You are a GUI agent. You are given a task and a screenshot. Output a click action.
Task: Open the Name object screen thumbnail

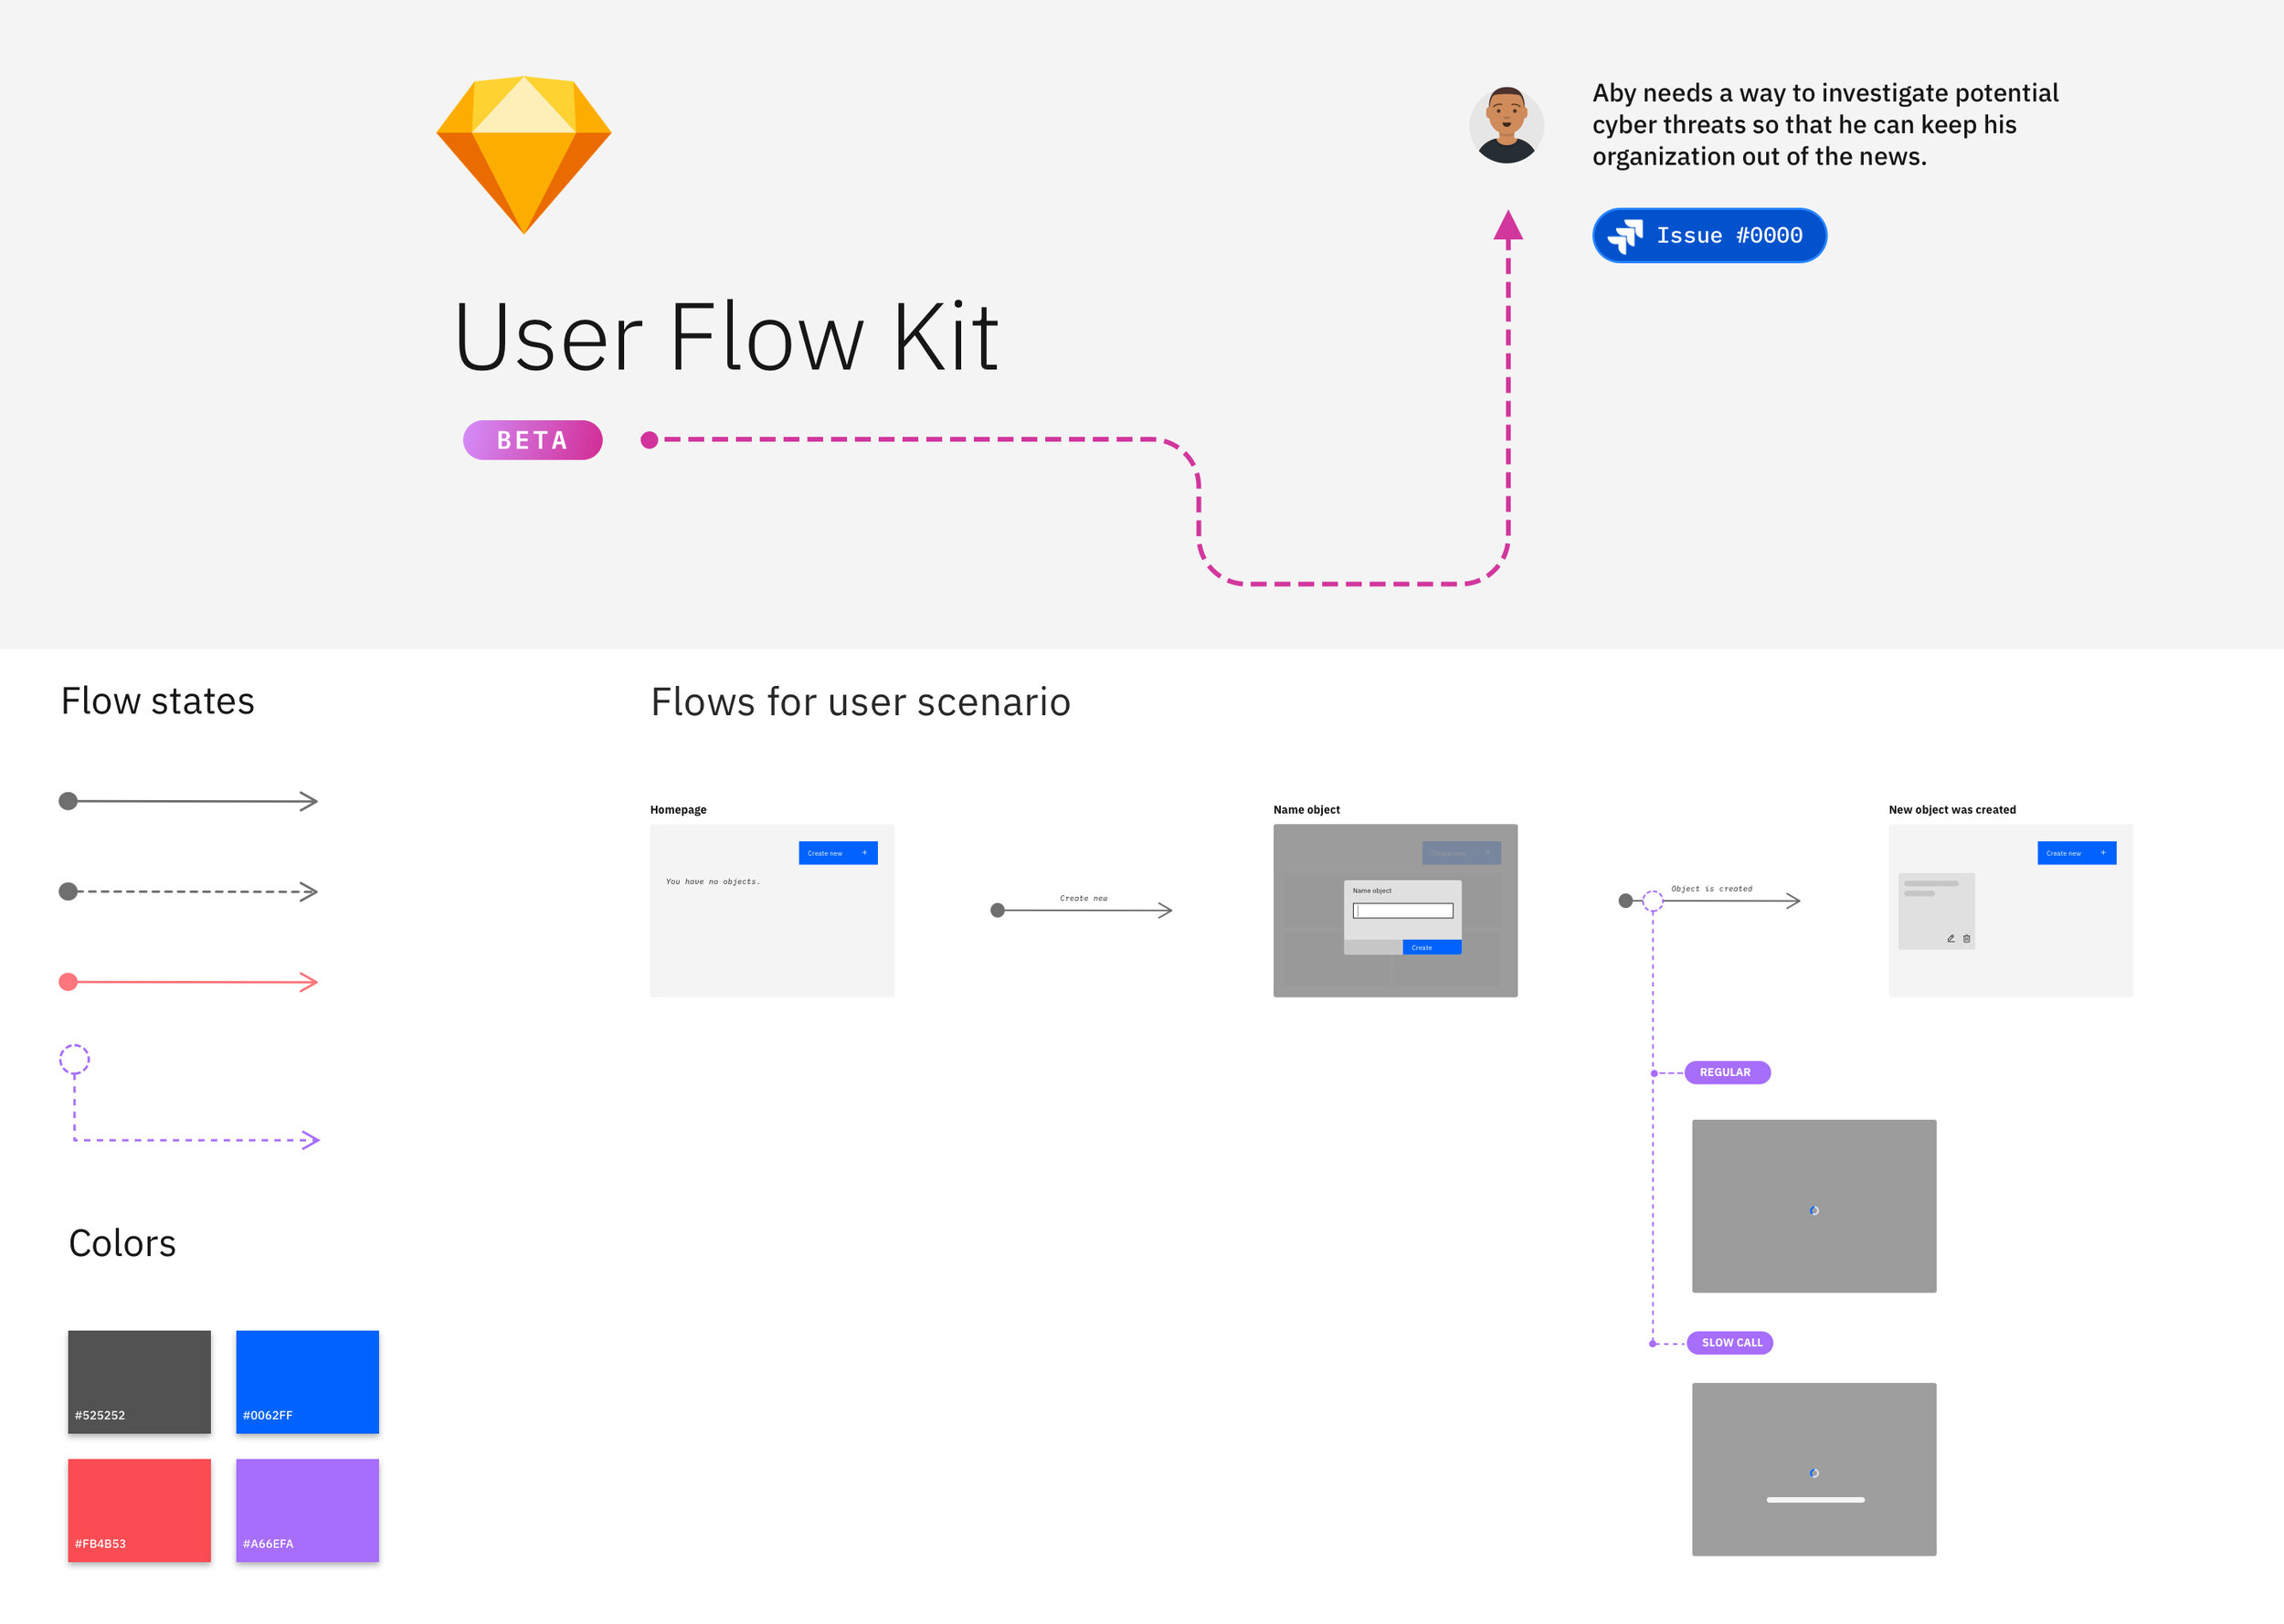click(x=1395, y=910)
